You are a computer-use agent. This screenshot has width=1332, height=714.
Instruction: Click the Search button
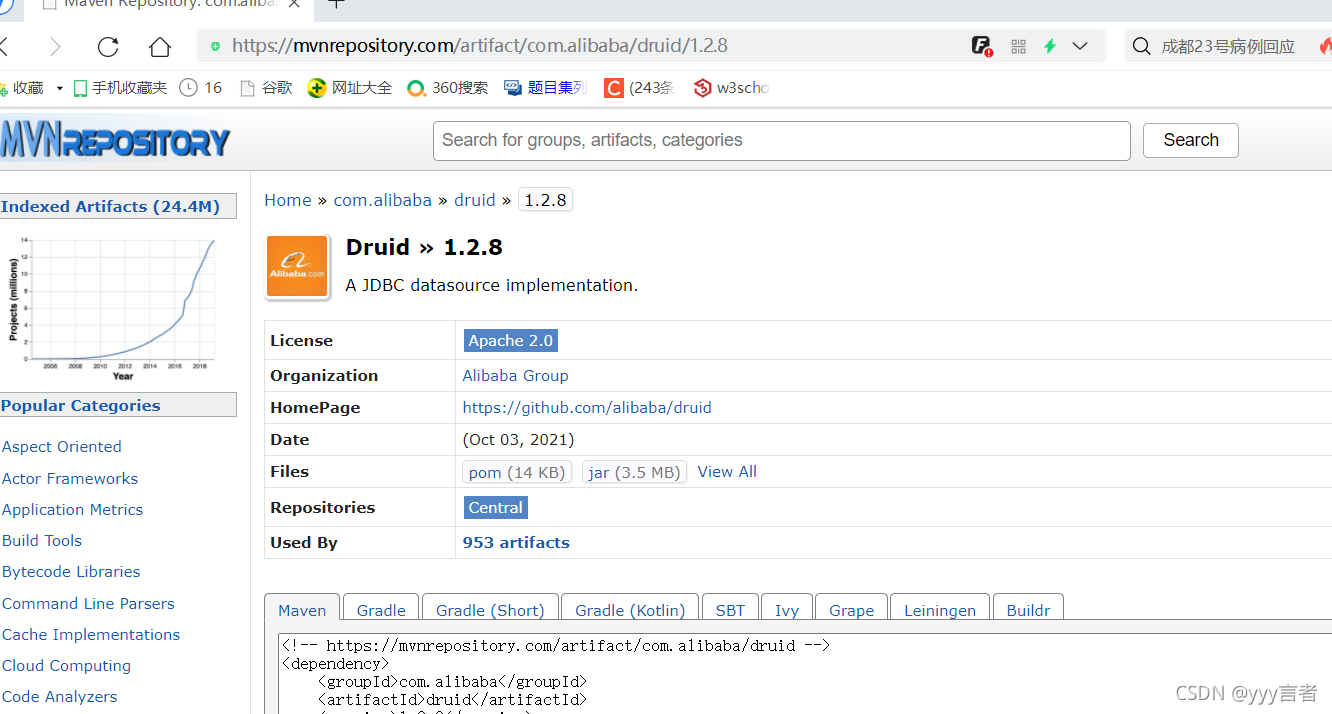coord(1190,141)
